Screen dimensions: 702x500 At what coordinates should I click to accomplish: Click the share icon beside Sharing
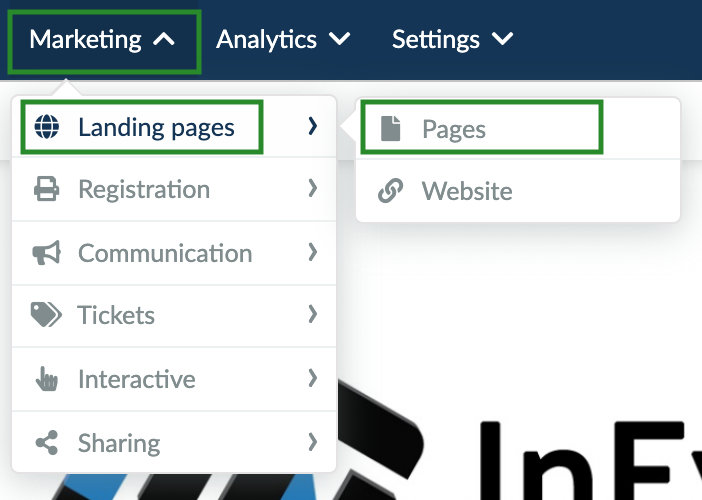(47, 443)
